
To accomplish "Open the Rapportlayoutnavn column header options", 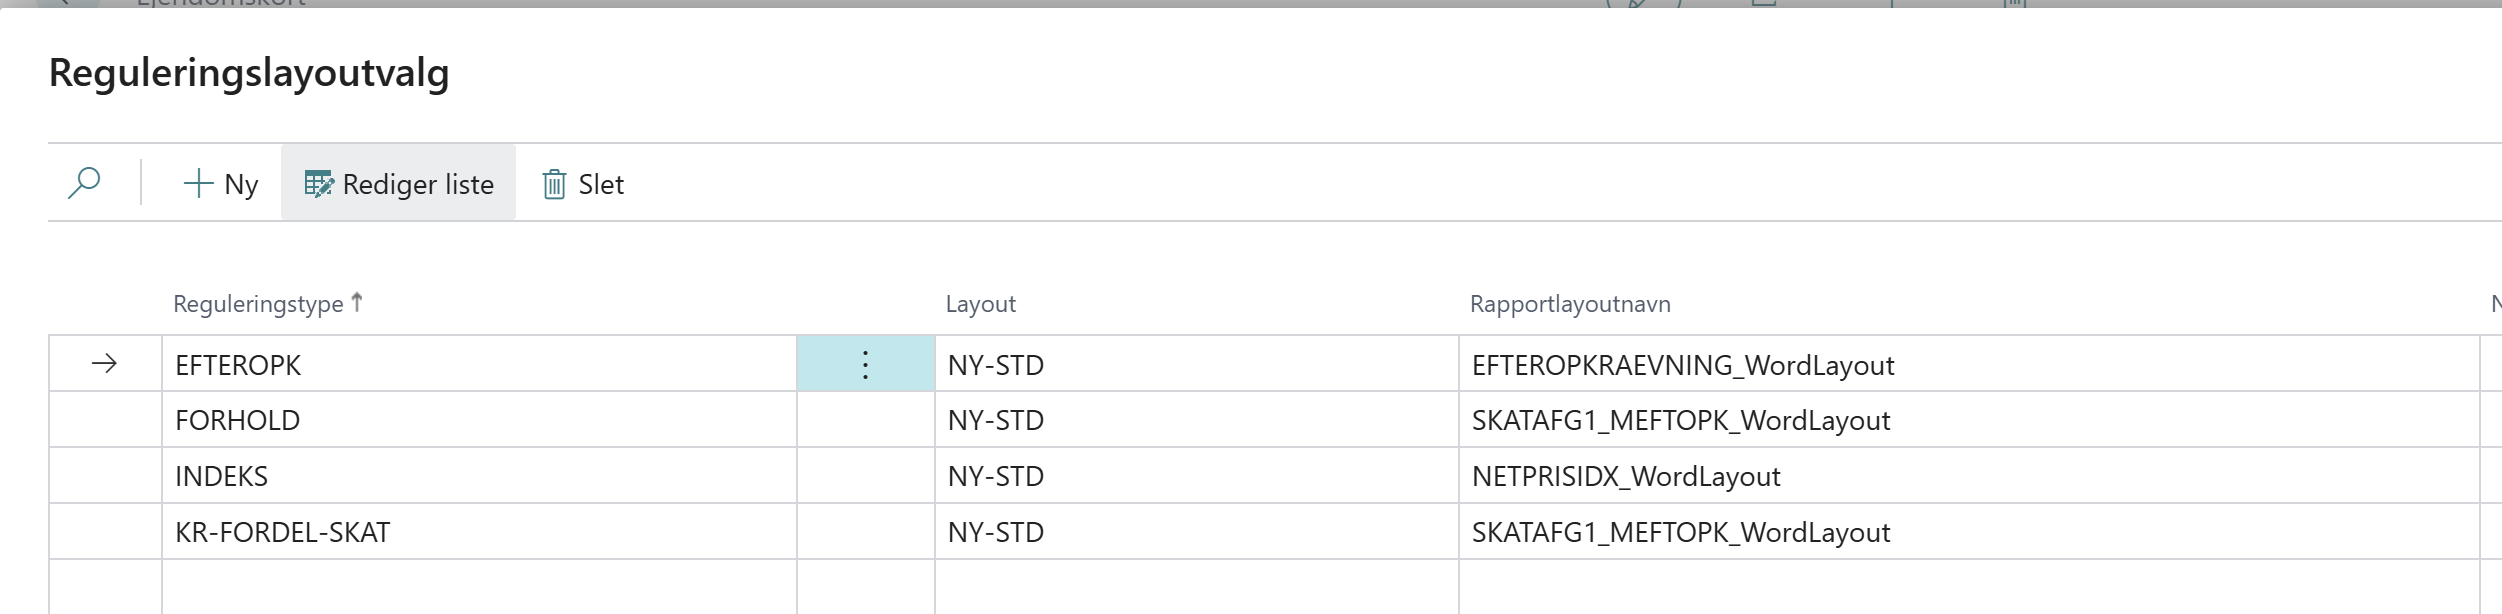I will 1569,304.
